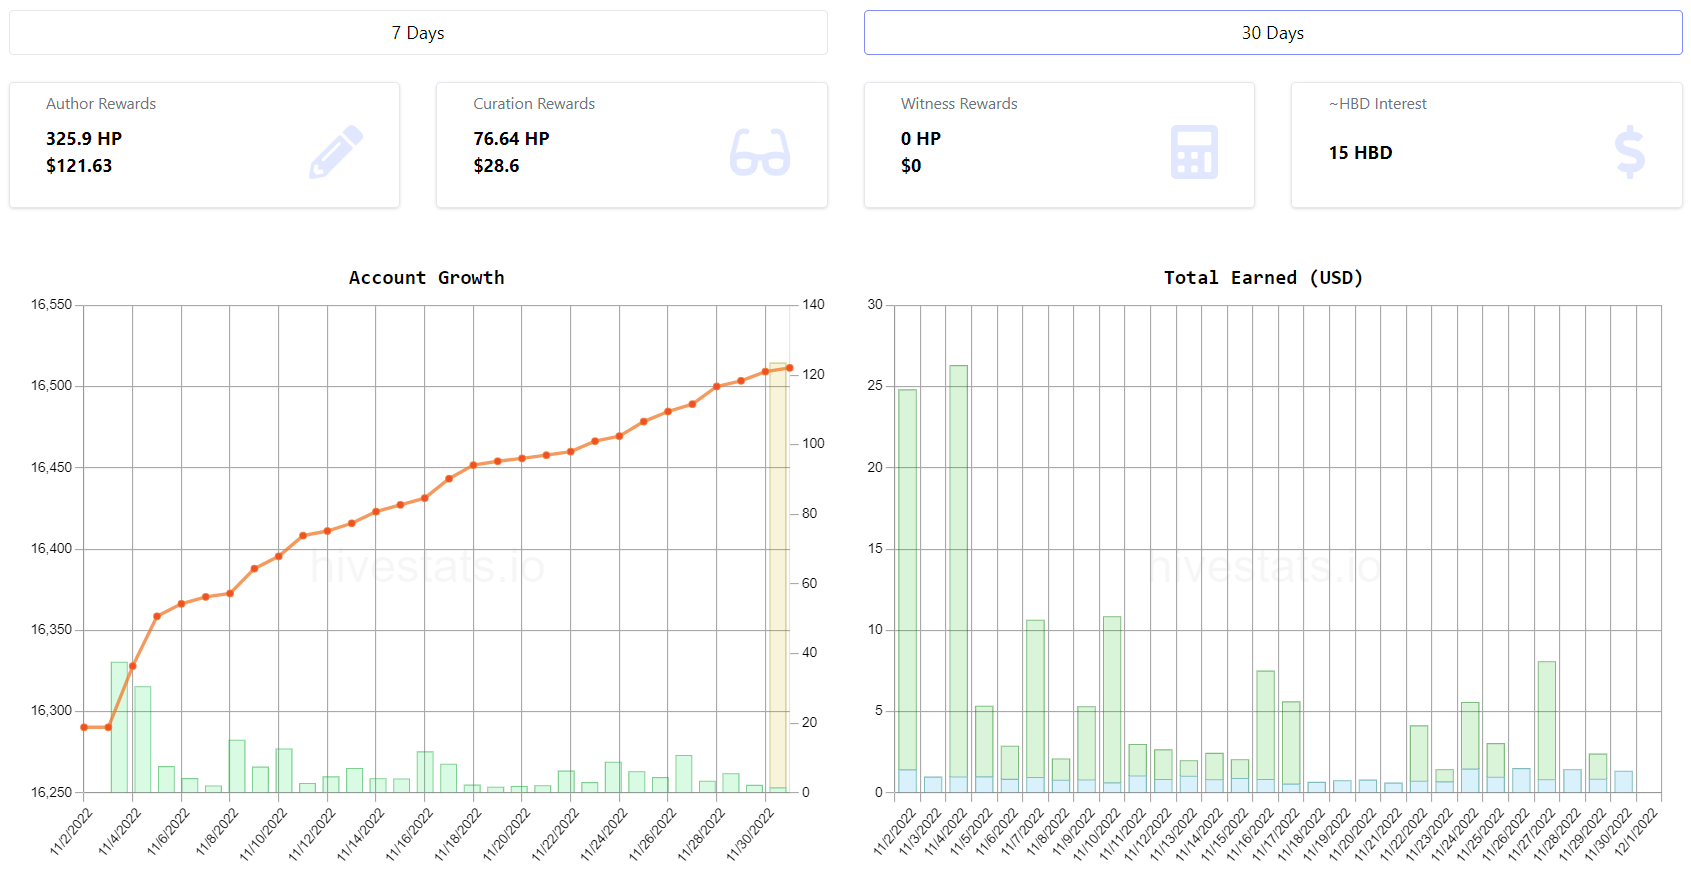This screenshot has height=869, width=1691.
Task: Click the 140 label on the right axis
Action: [x=813, y=305]
